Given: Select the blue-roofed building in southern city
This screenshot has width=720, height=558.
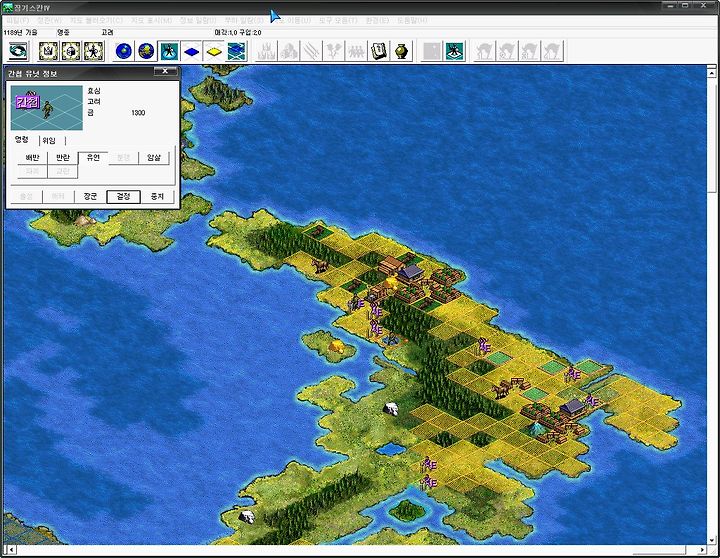Looking at the screenshot, I should tap(572, 407).
